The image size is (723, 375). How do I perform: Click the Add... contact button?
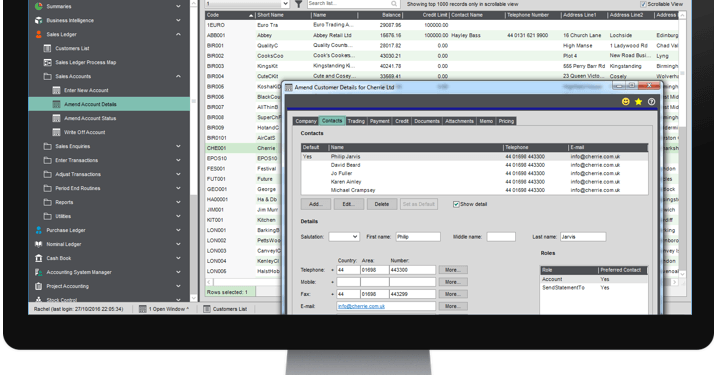point(316,204)
